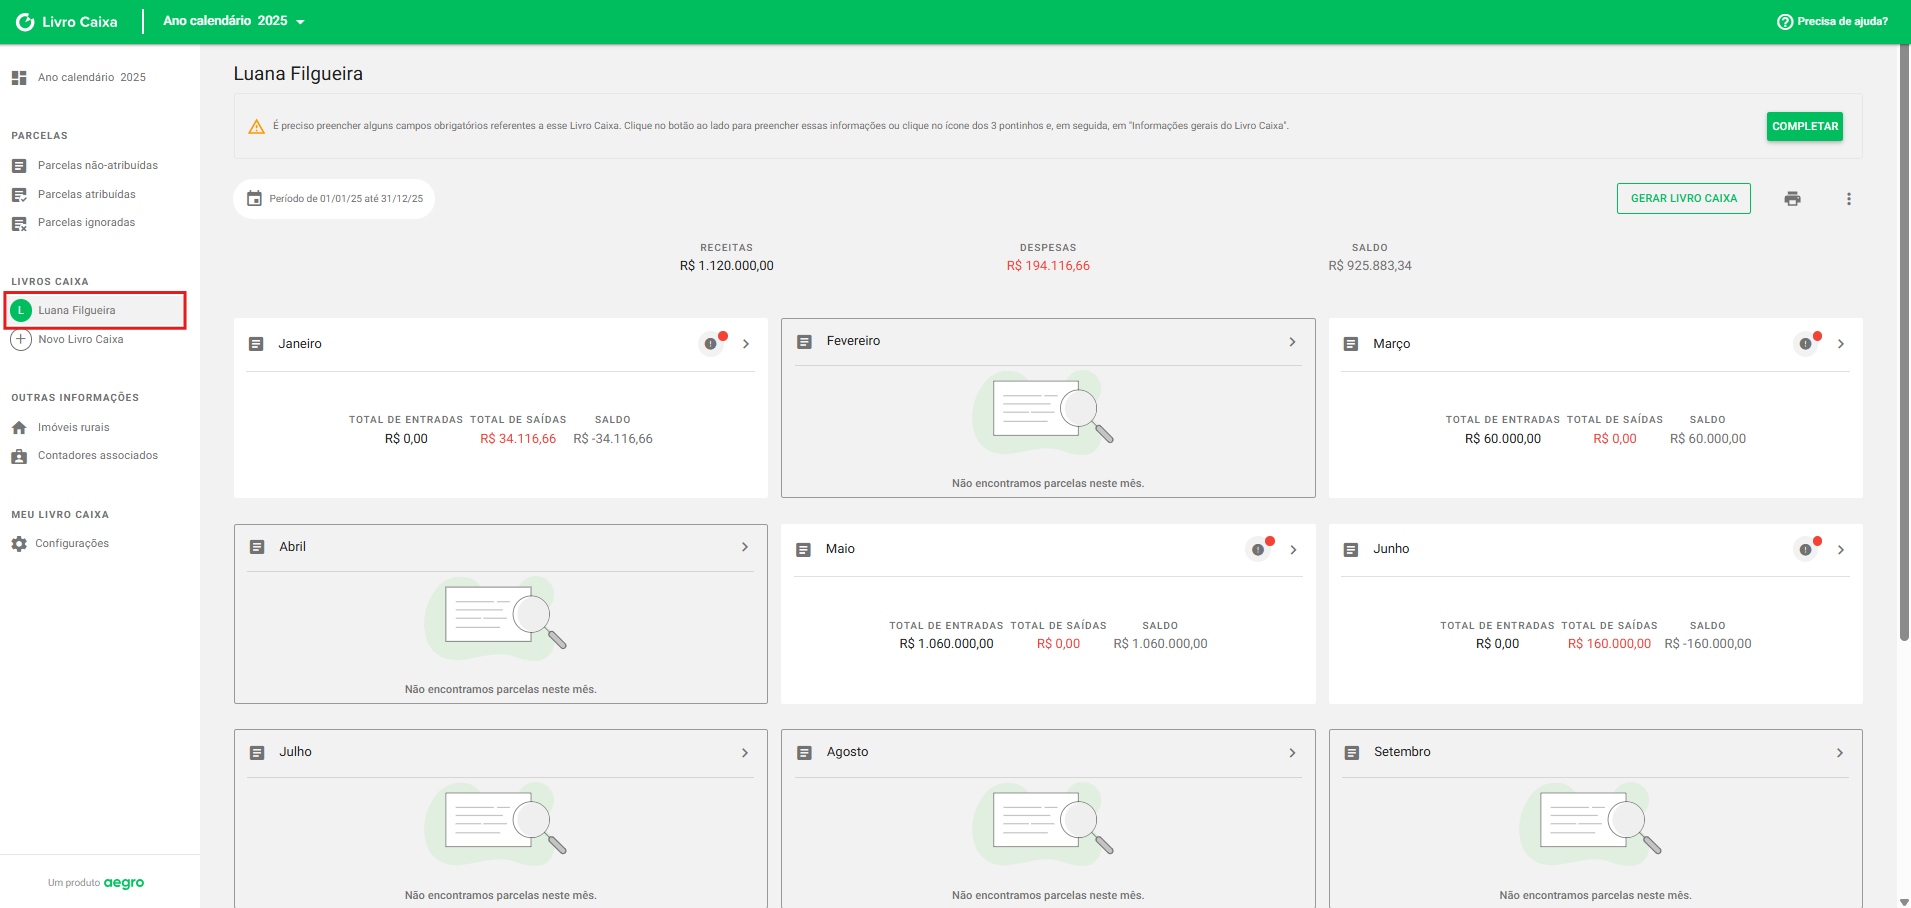This screenshot has width=1911, height=908.
Task: Click the alert badge on Janeiro card
Action: point(711,344)
